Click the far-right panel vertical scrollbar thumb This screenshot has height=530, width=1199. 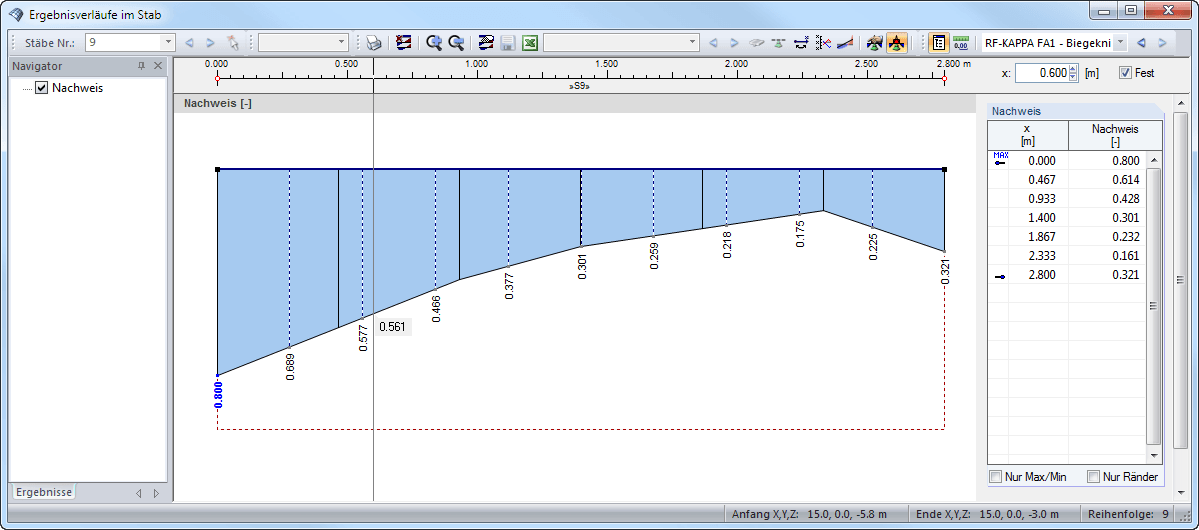[x=1180, y=280]
